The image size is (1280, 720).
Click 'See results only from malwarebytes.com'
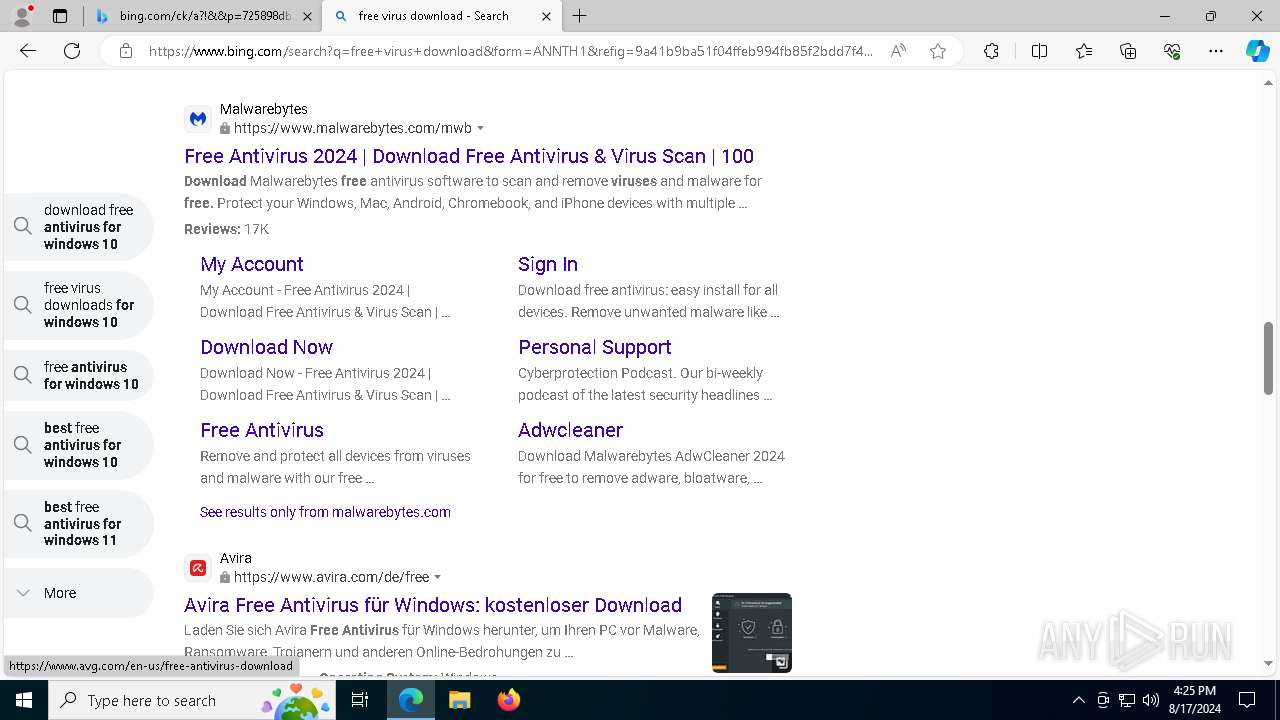(x=325, y=512)
